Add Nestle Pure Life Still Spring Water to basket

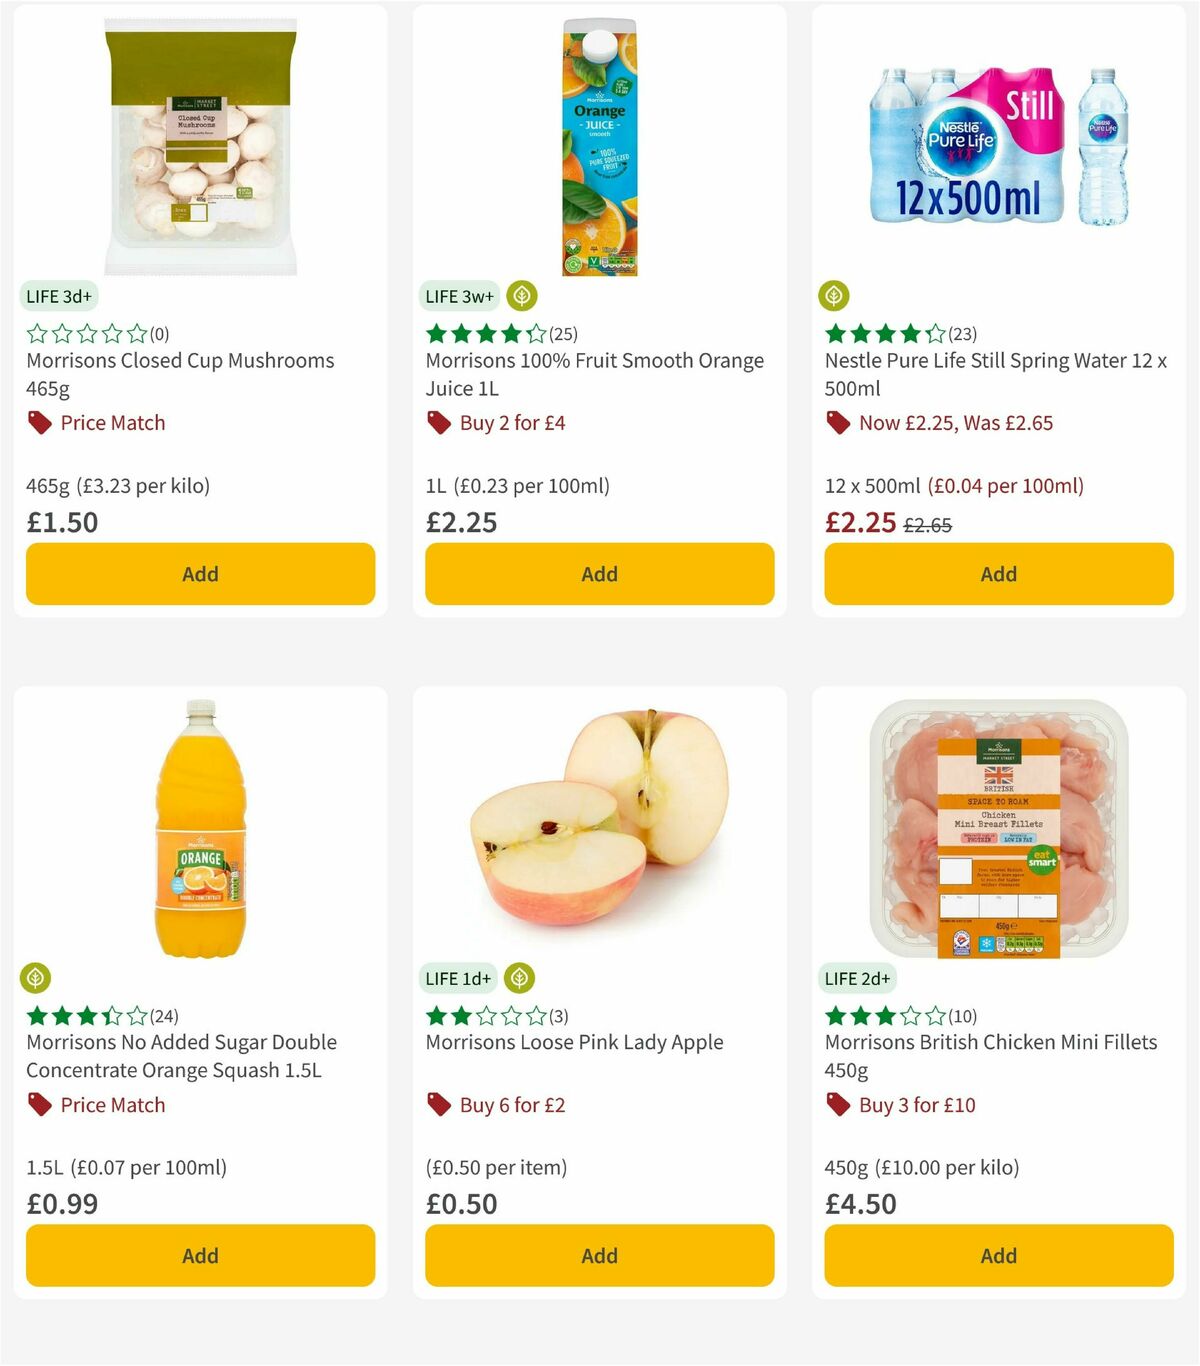pyautogui.click(x=998, y=574)
